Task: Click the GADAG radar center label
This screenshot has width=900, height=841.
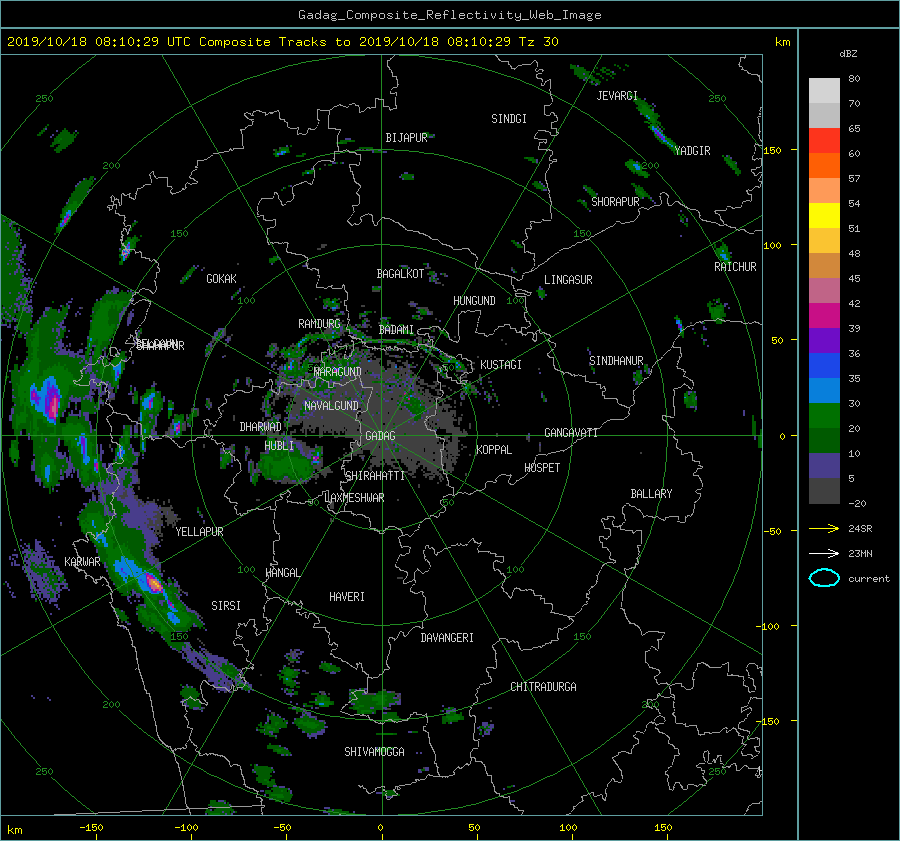Action: click(x=380, y=436)
